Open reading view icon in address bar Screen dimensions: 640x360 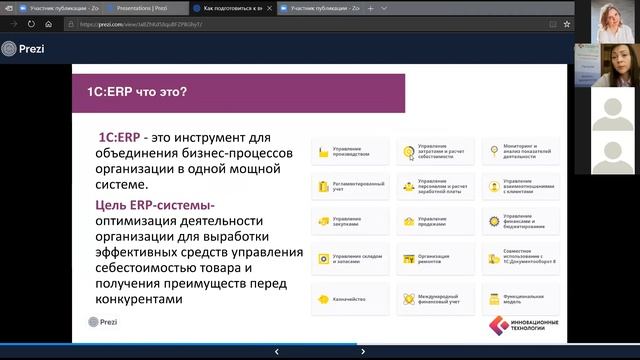(x=553, y=24)
